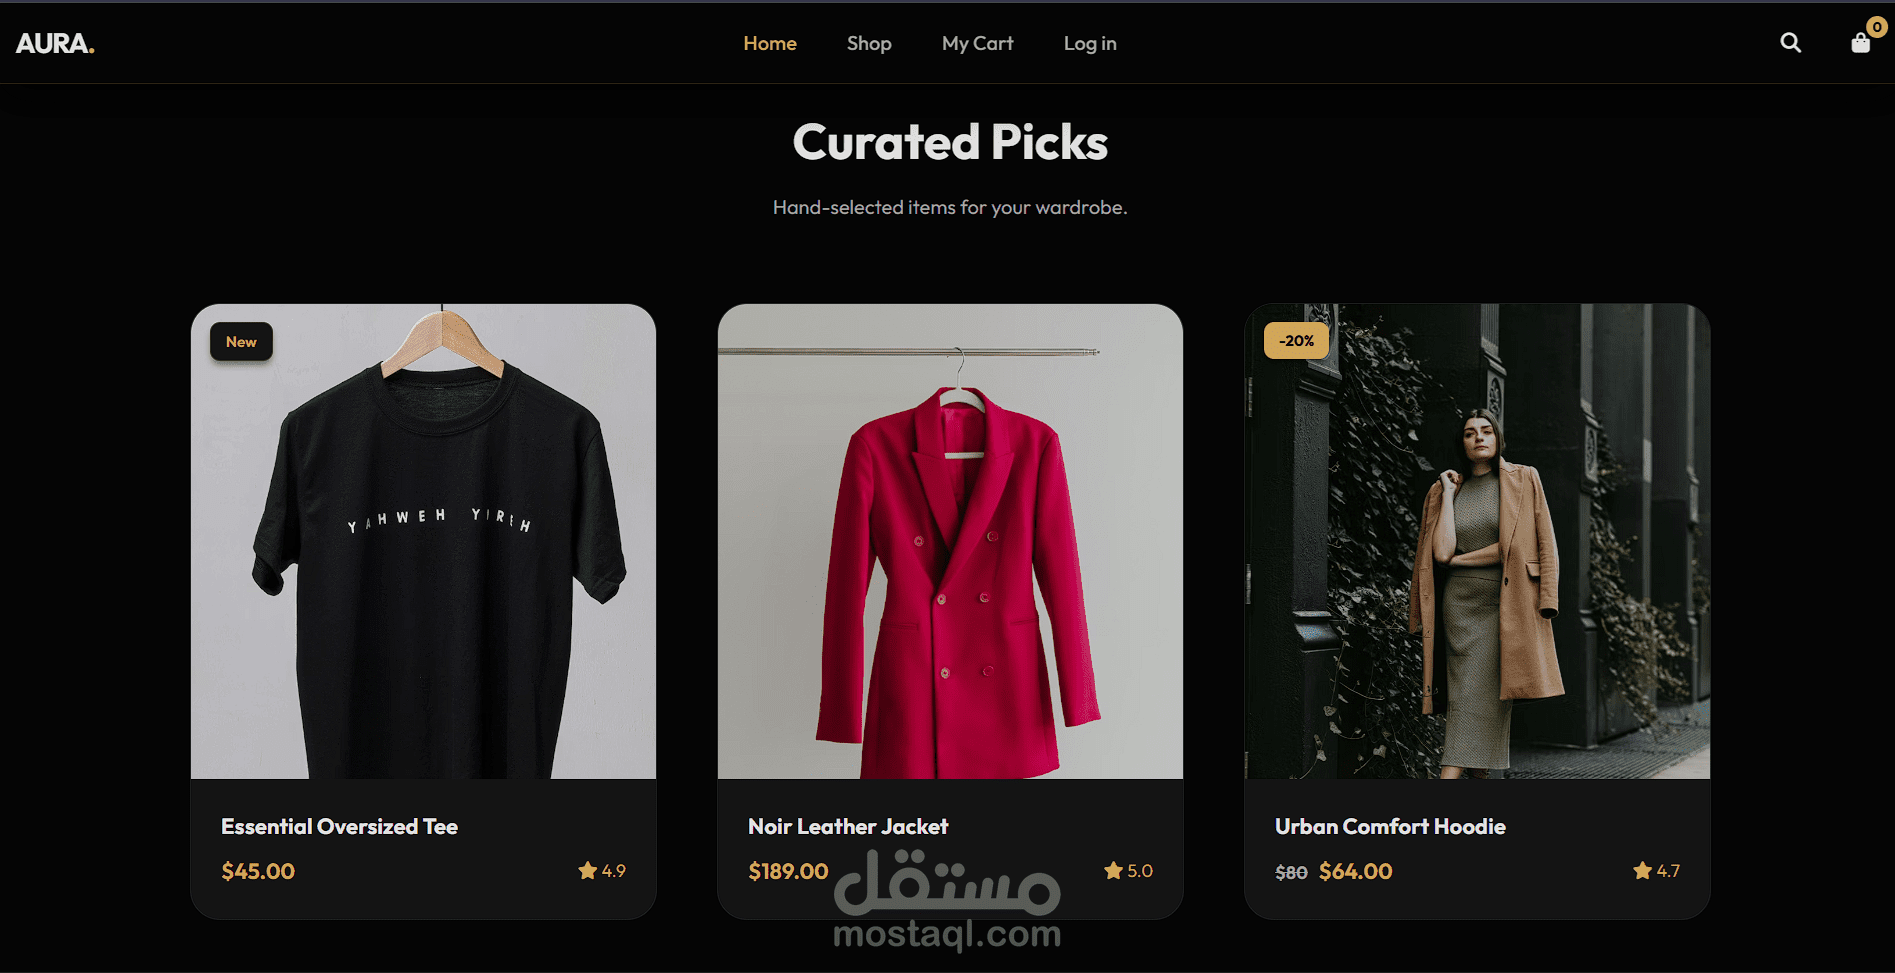Click the New badge on the tee
The image size is (1895, 973).
[241, 342]
